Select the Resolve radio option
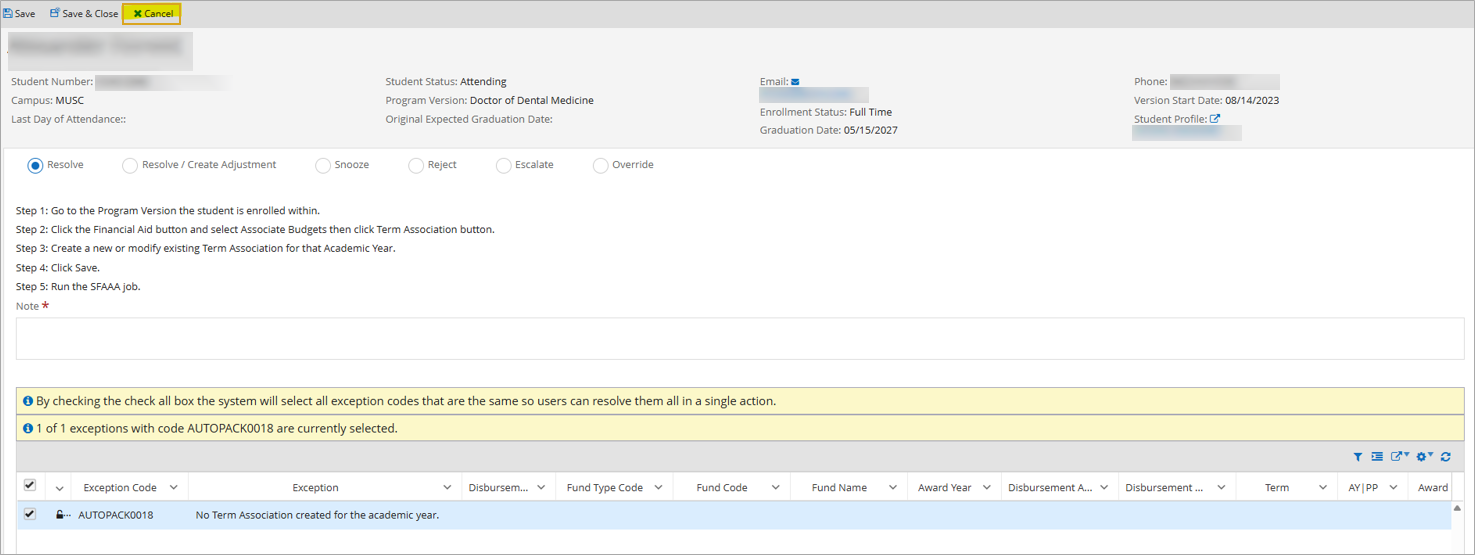This screenshot has height=555, width=1475. (x=35, y=165)
